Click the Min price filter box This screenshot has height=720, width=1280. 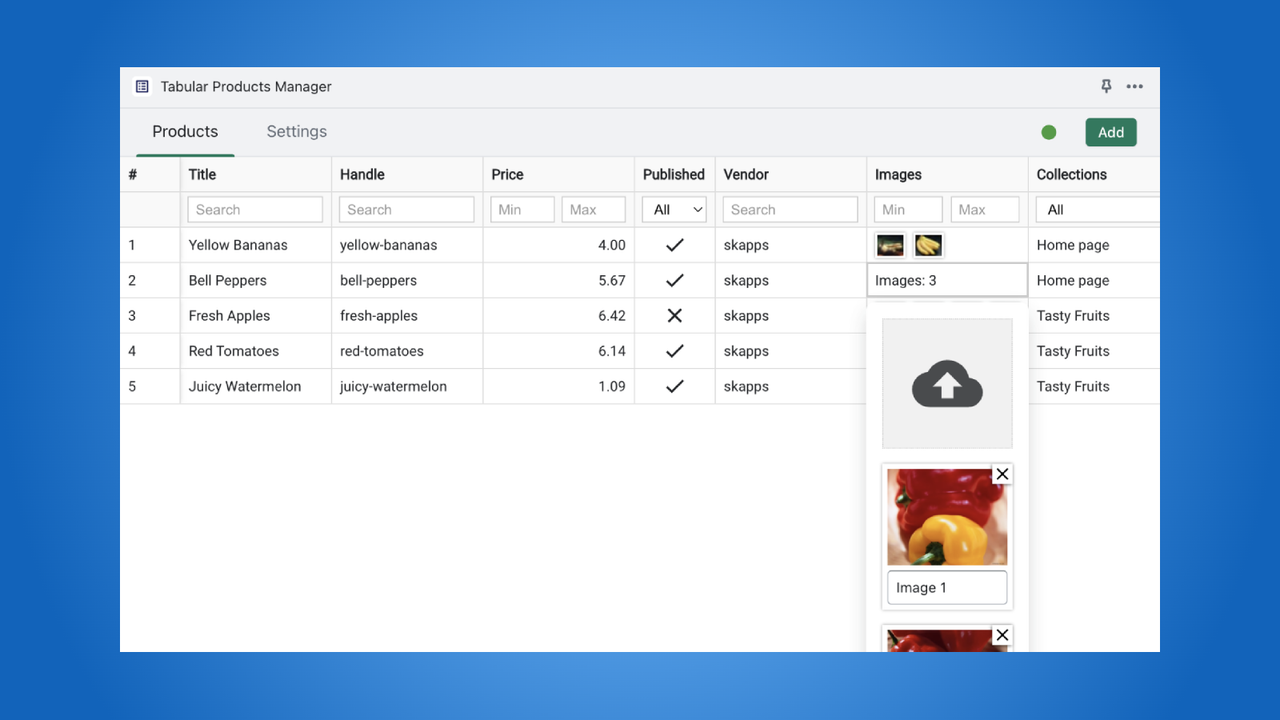click(522, 209)
